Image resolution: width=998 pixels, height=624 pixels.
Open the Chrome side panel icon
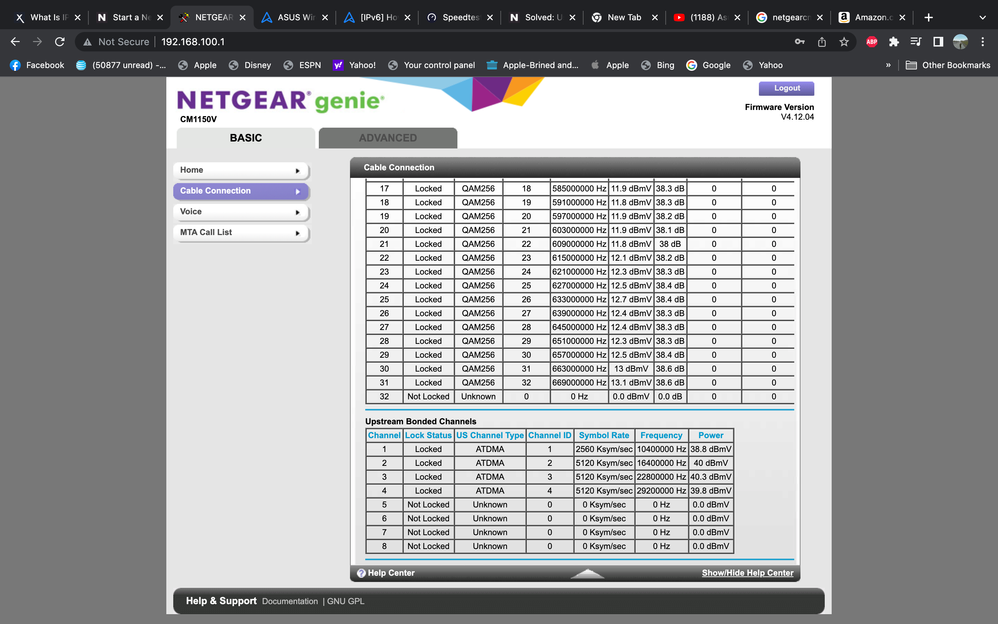(938, 42)
